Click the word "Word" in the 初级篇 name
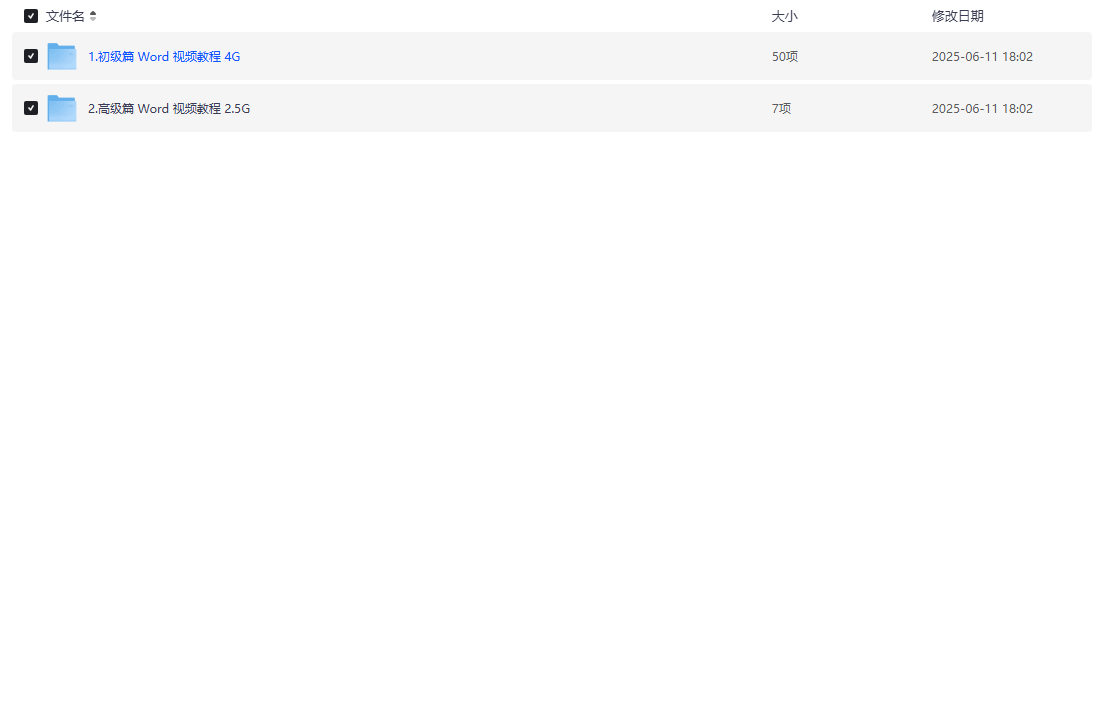 [153, 57]
